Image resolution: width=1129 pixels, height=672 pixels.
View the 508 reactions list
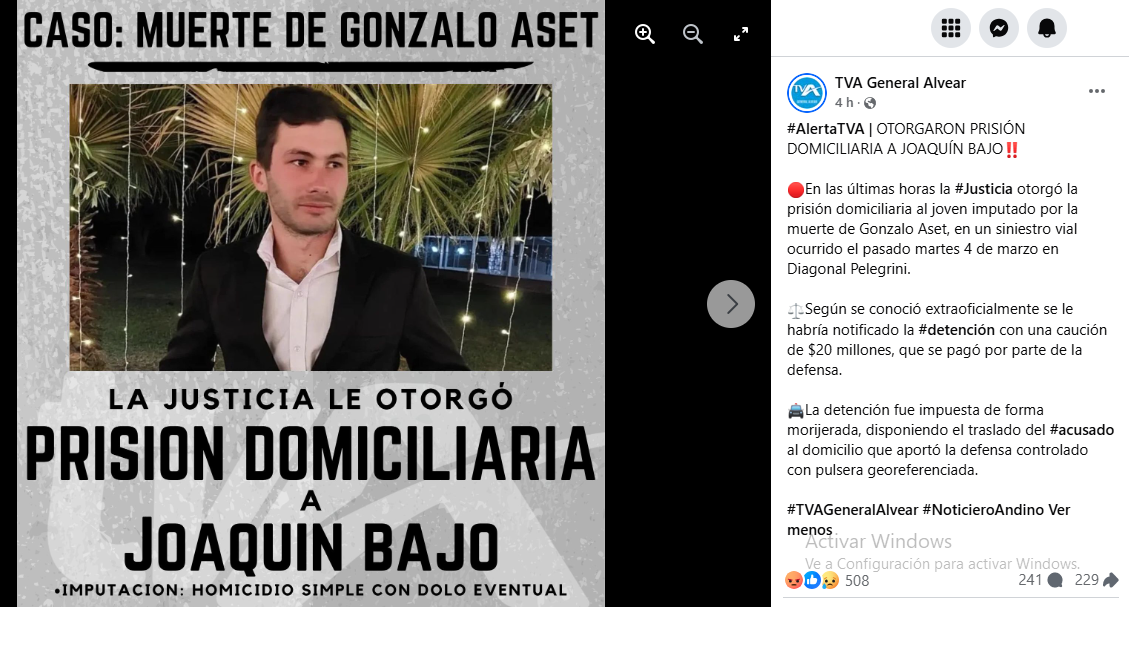(827, 581)
